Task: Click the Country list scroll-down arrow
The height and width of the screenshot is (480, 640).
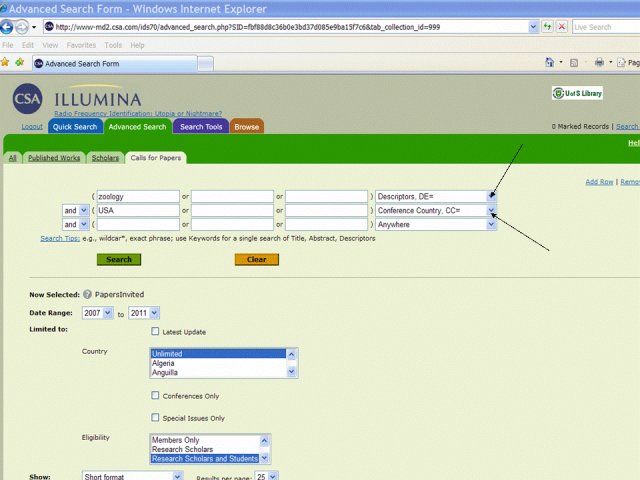Action: coord(291,371)
